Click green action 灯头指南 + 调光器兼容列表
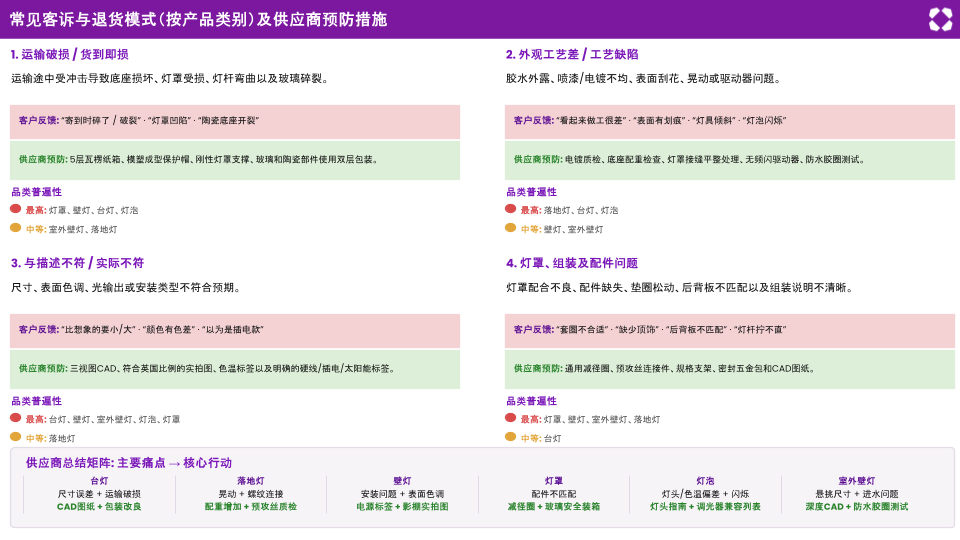The width and height of the screenshot is (960, 540). click(705, 507)
